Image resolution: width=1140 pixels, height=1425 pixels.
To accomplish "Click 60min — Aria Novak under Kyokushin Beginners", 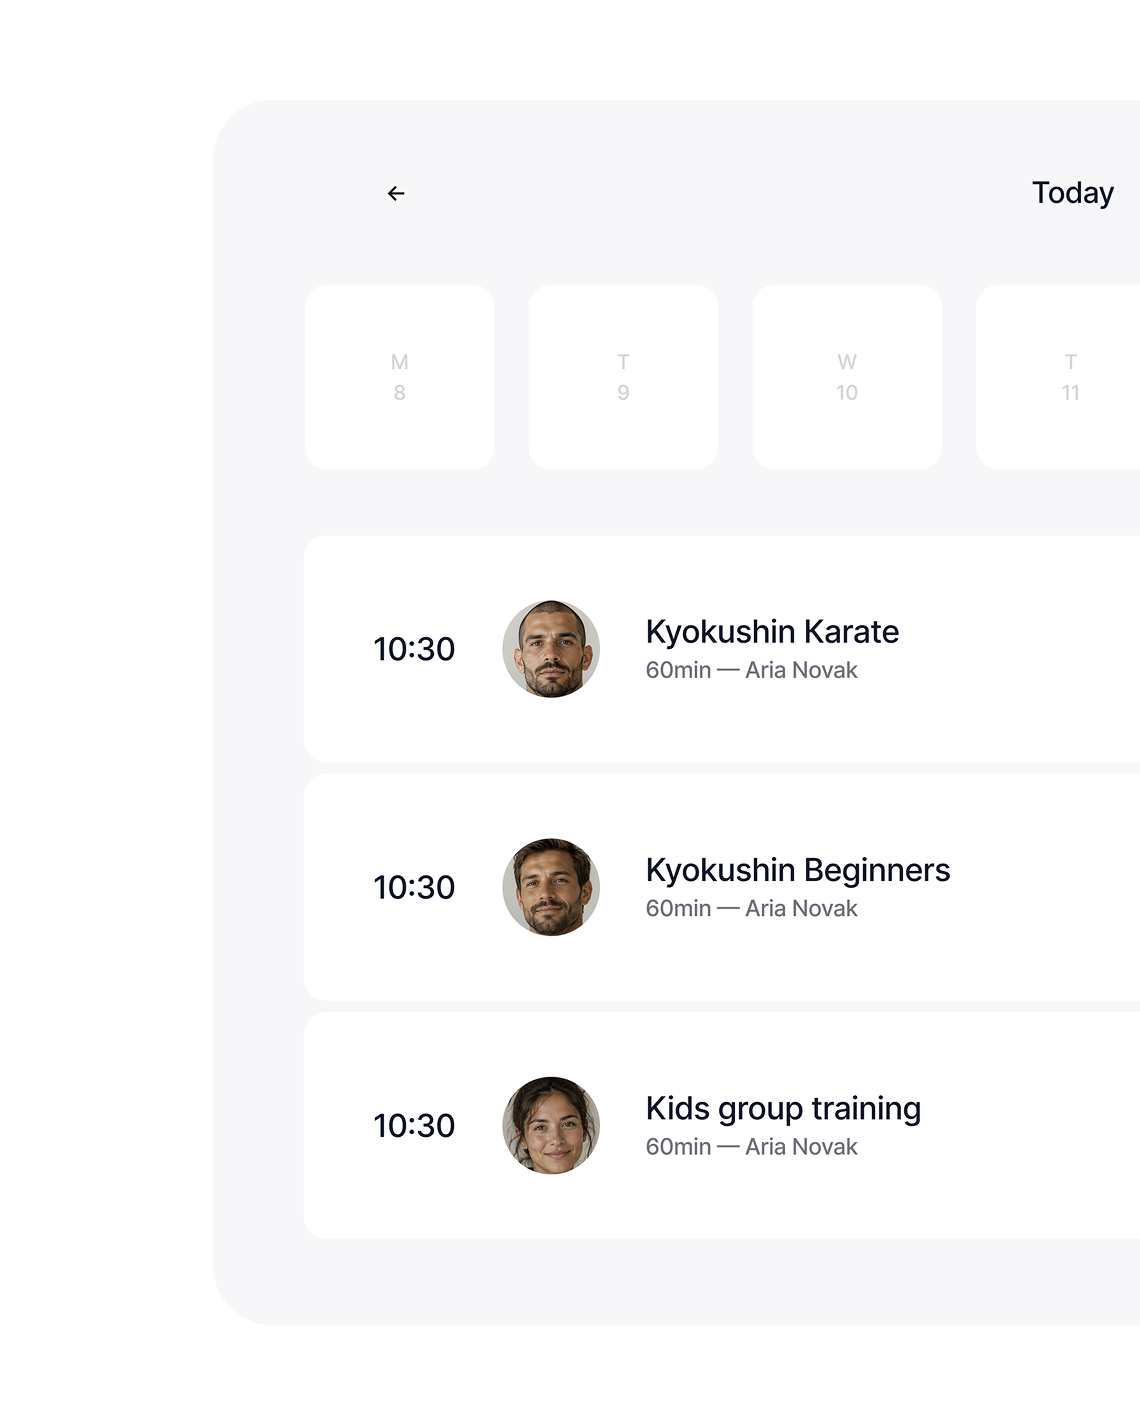I will 751,908.
